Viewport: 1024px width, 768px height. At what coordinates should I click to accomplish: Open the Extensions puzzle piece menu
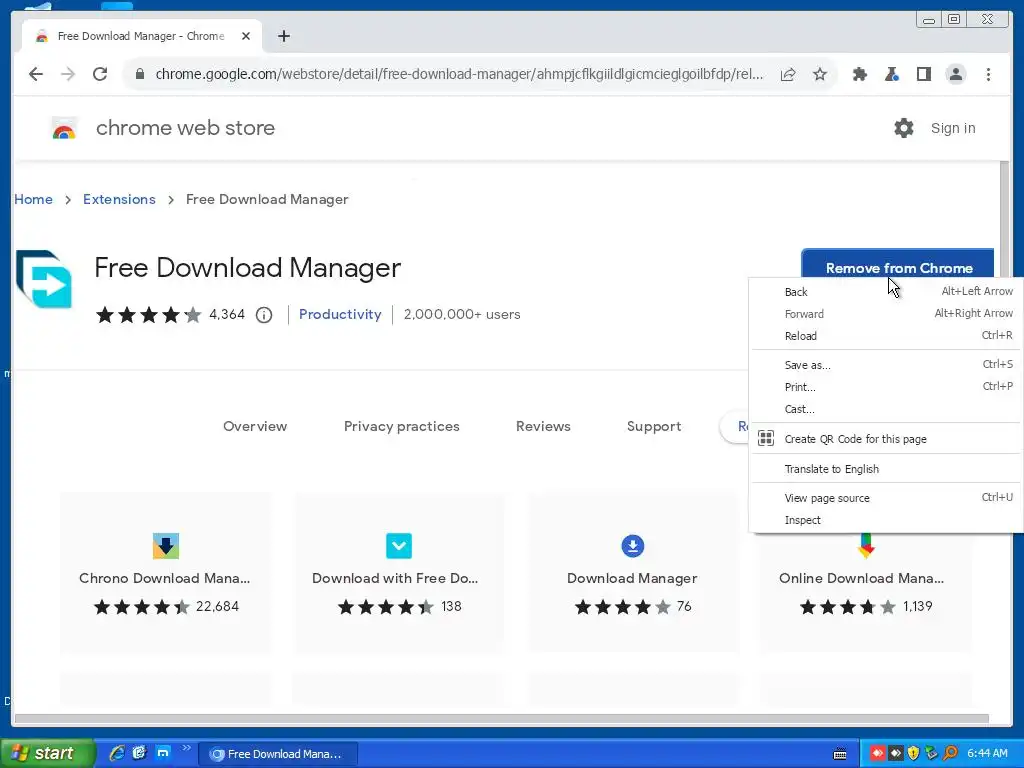859,74
